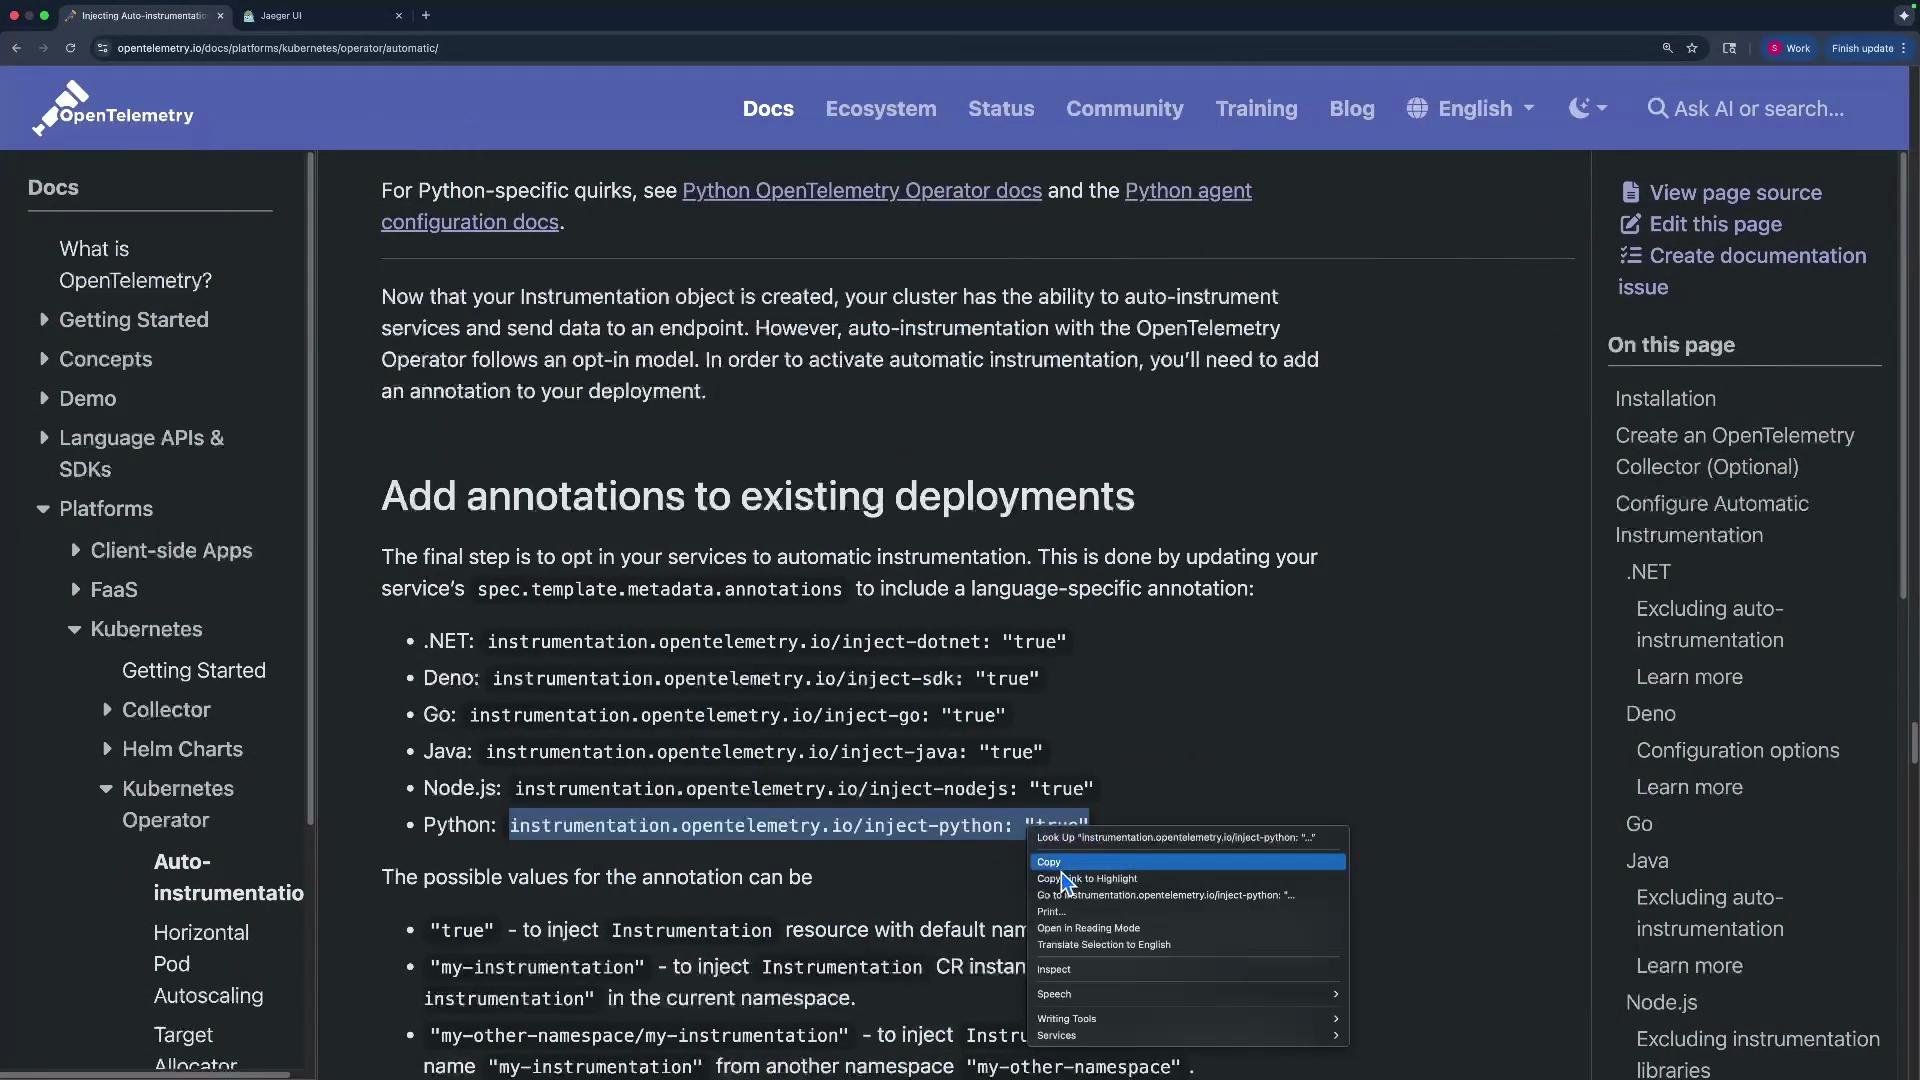The image size is (1920, 1080).
Task: Click the address bar URL
Action: tap(278, 48)
